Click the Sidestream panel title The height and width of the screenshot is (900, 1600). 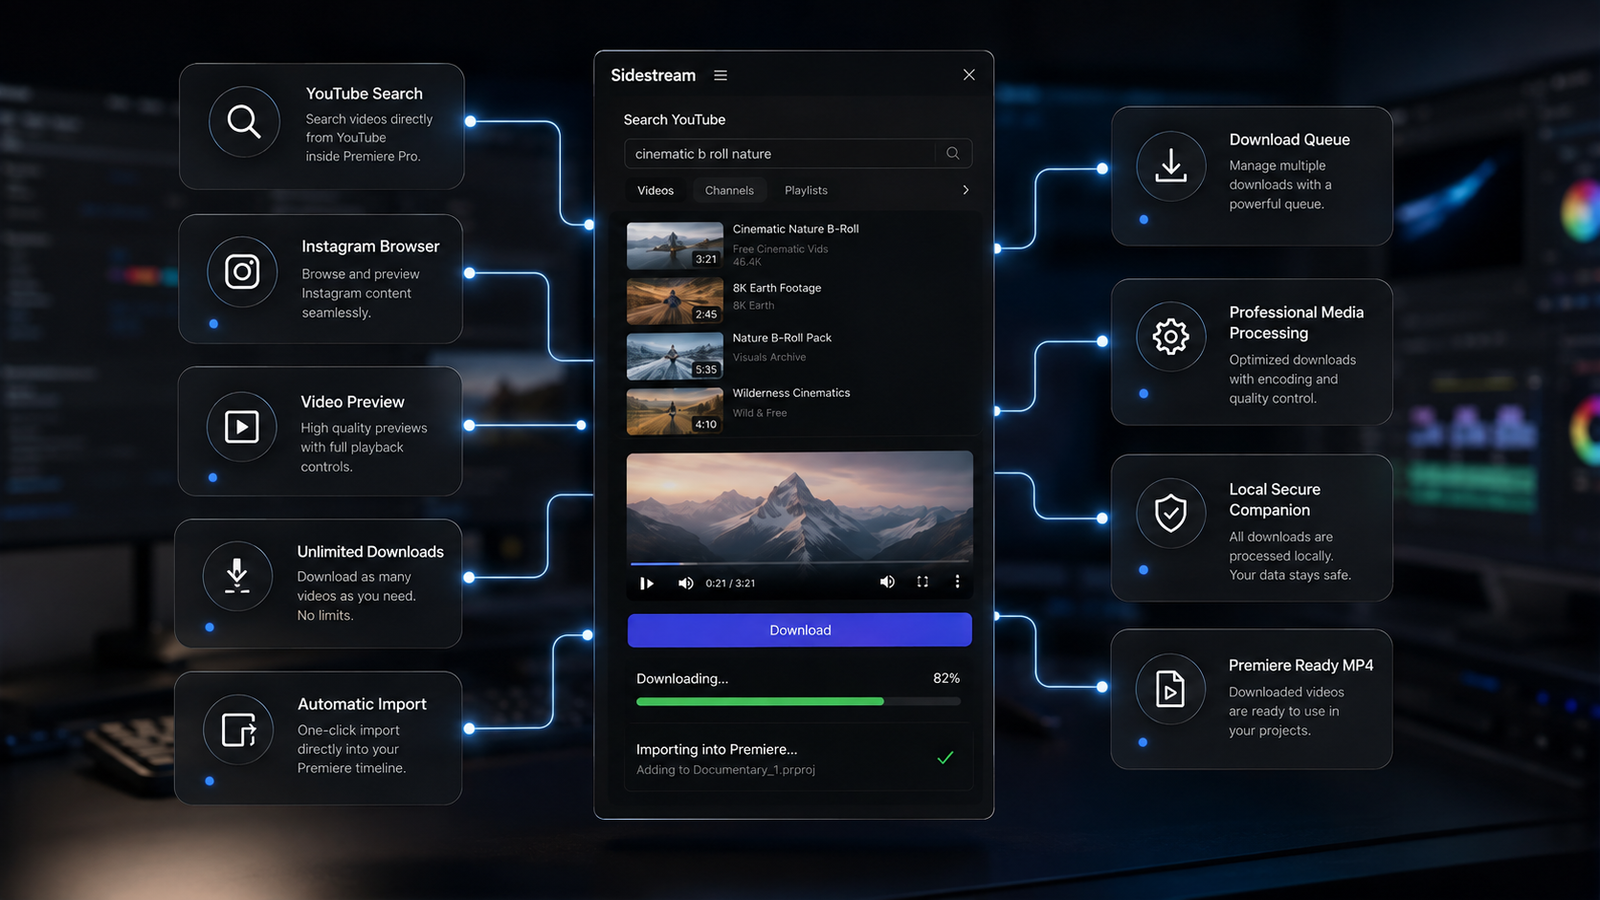[x=653, y=76]
